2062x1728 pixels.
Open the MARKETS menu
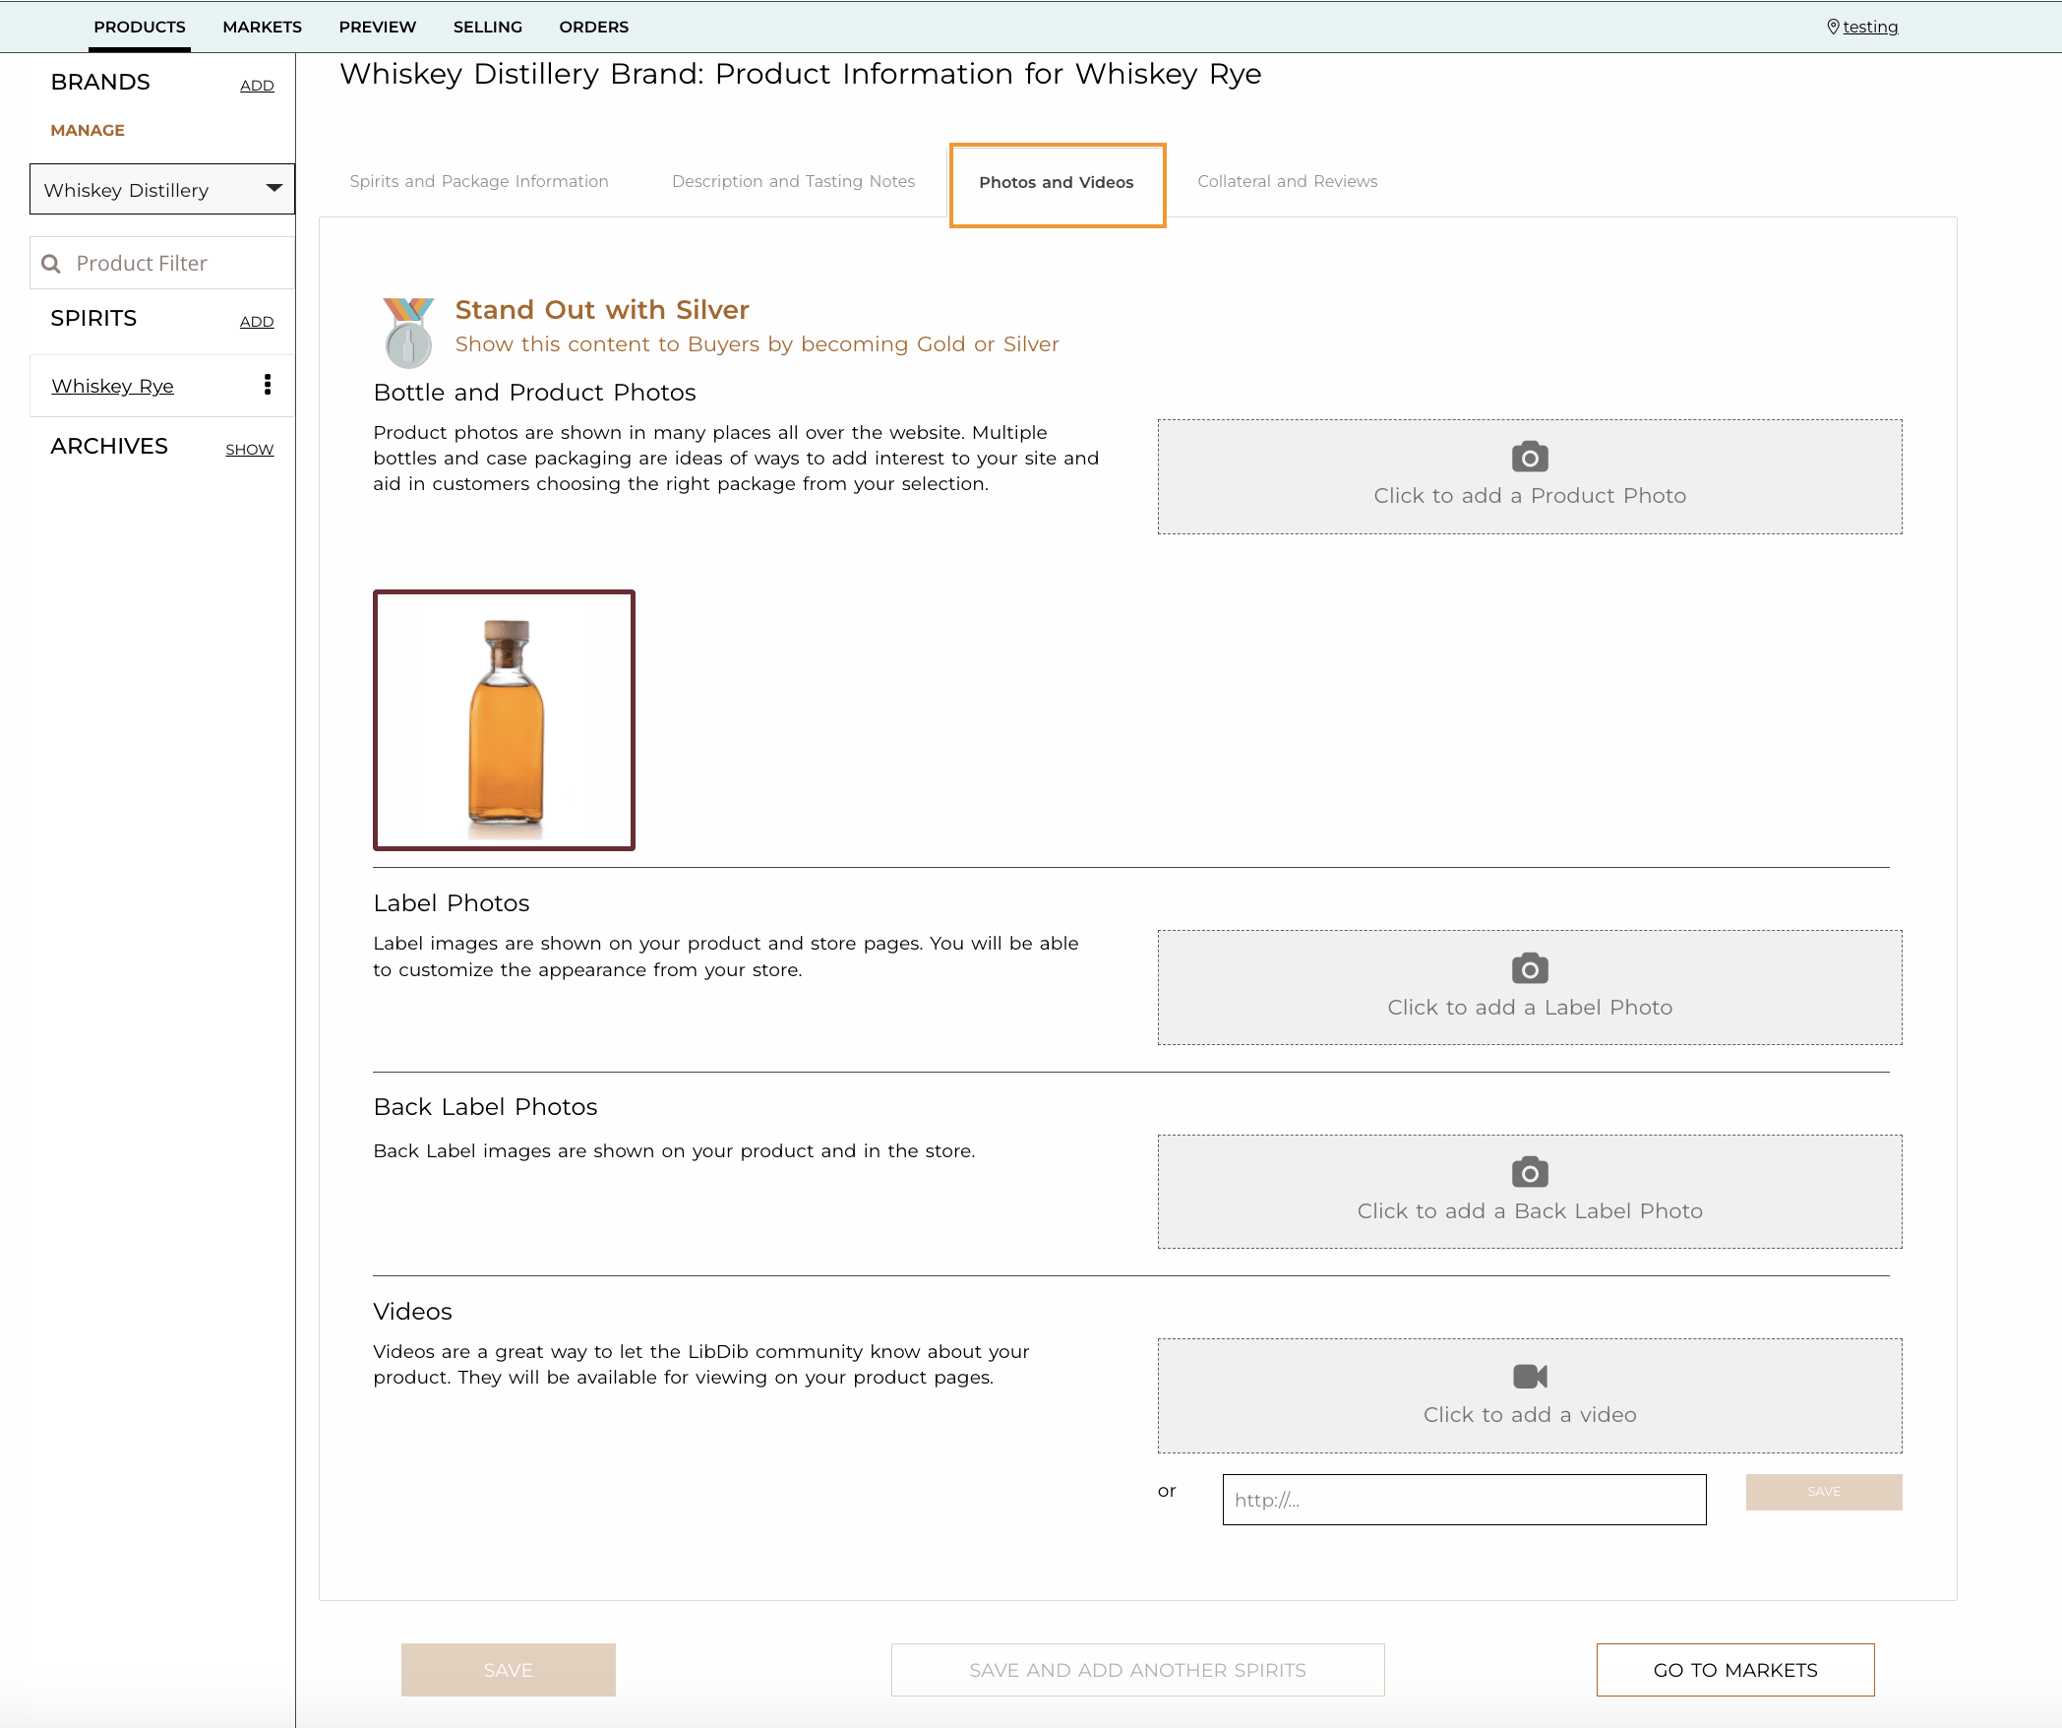click(262, 27)
